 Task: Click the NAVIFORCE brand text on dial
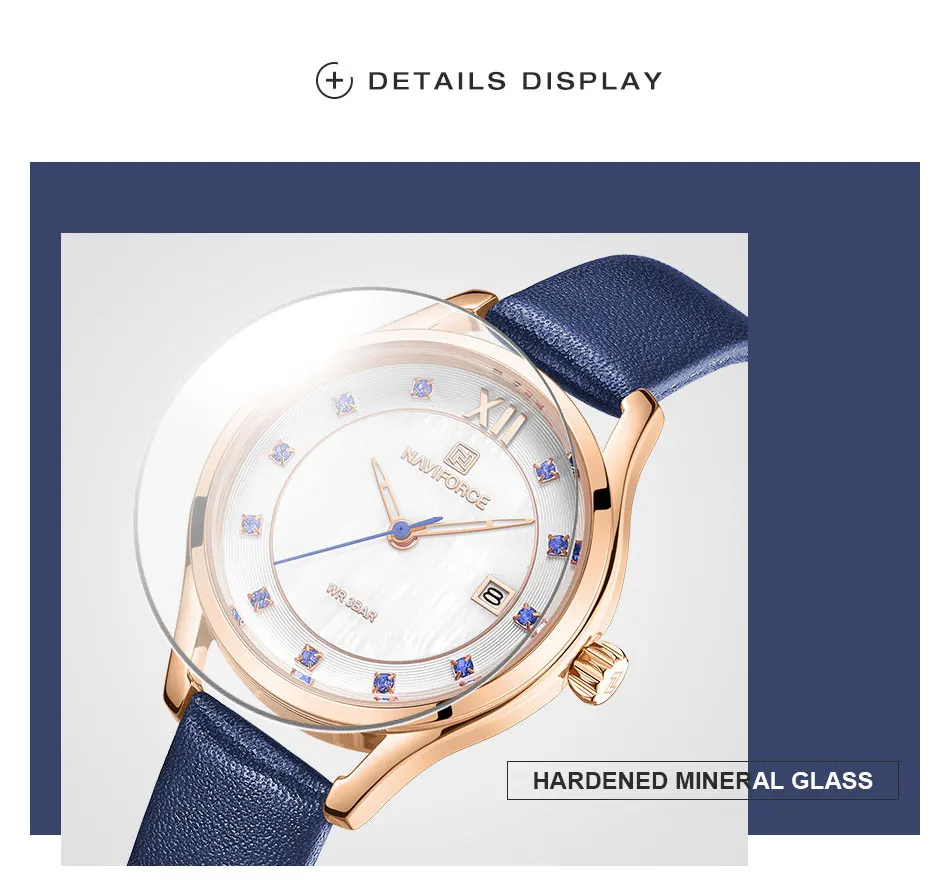pos(445,479)
